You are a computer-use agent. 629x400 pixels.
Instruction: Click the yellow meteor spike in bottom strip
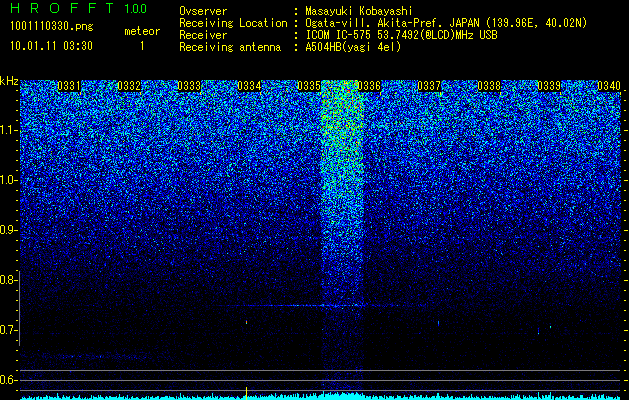pyautogui.click(x=246, y=393)
